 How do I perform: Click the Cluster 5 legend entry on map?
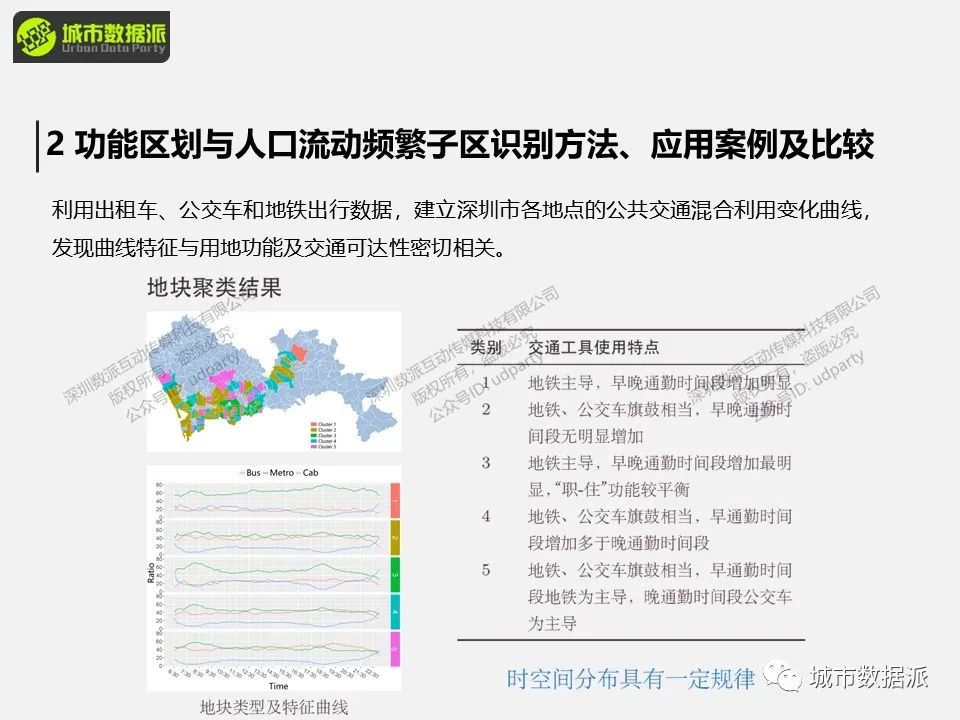[x=323, y=446]
